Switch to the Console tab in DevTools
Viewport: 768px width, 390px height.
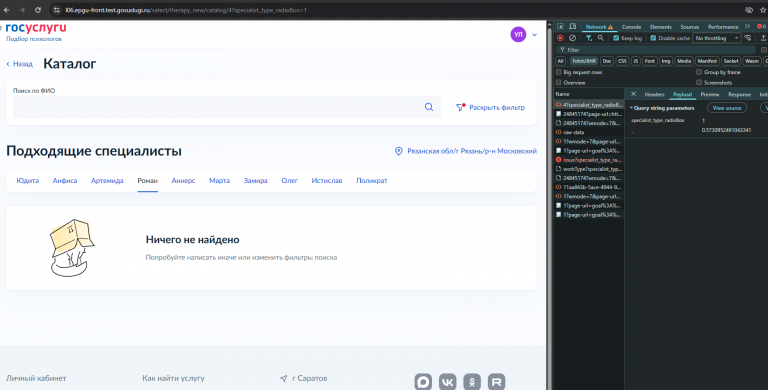coord(631,26)
